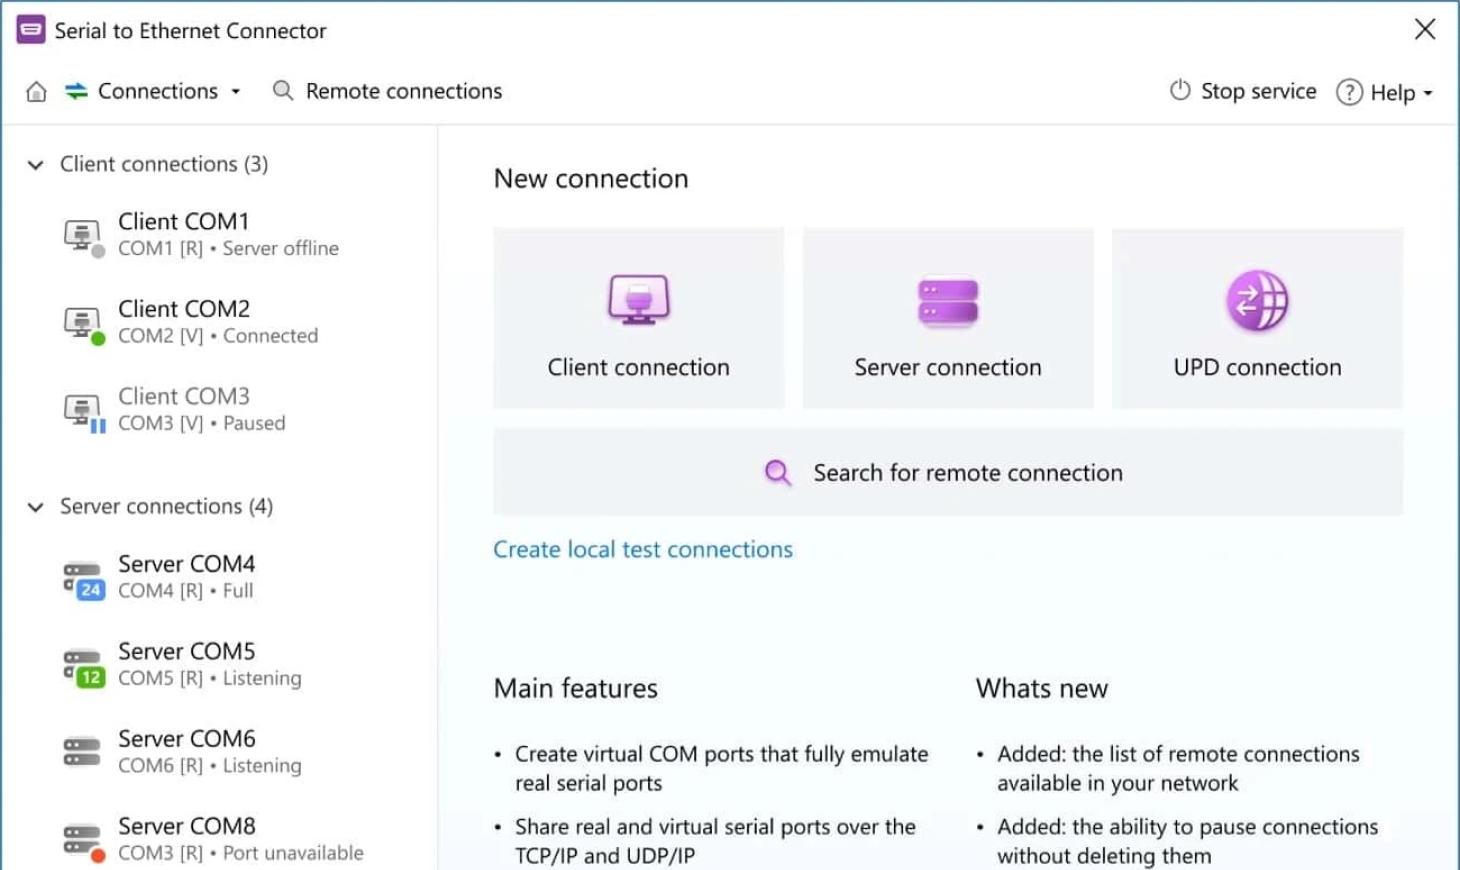Open the Create local test connections link

point(642,549)
